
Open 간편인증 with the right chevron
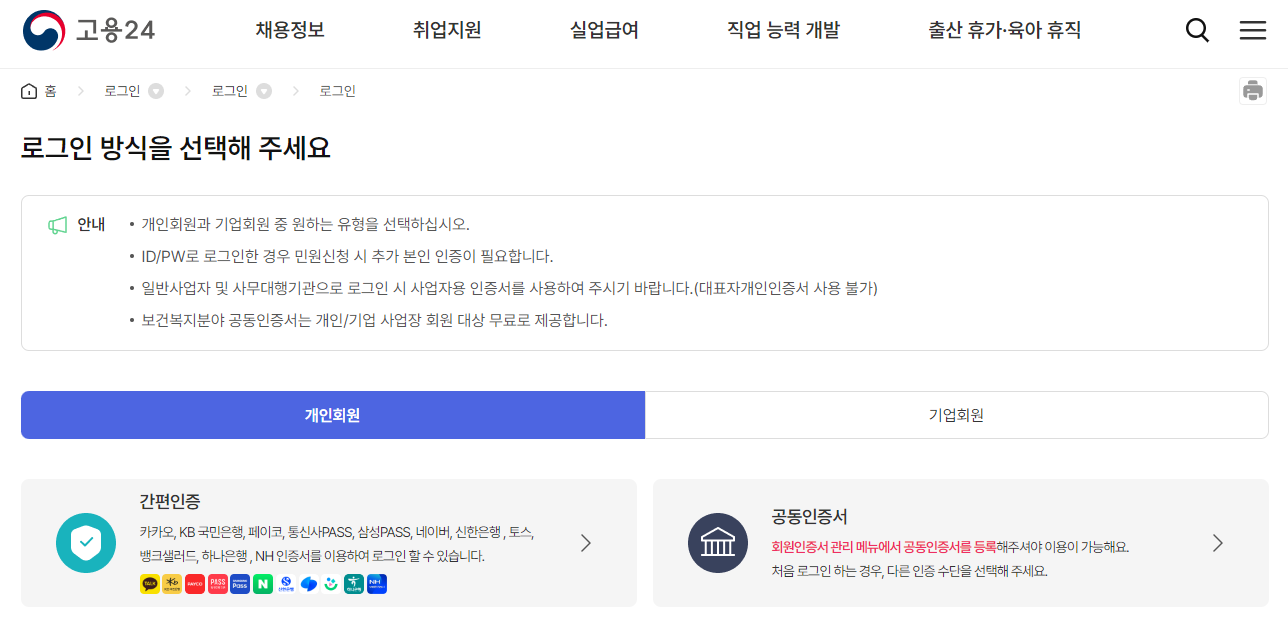pos(586,543)
